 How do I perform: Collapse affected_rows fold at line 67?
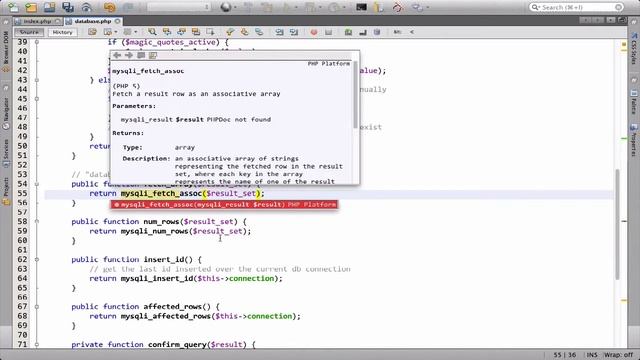coord(37,307)
